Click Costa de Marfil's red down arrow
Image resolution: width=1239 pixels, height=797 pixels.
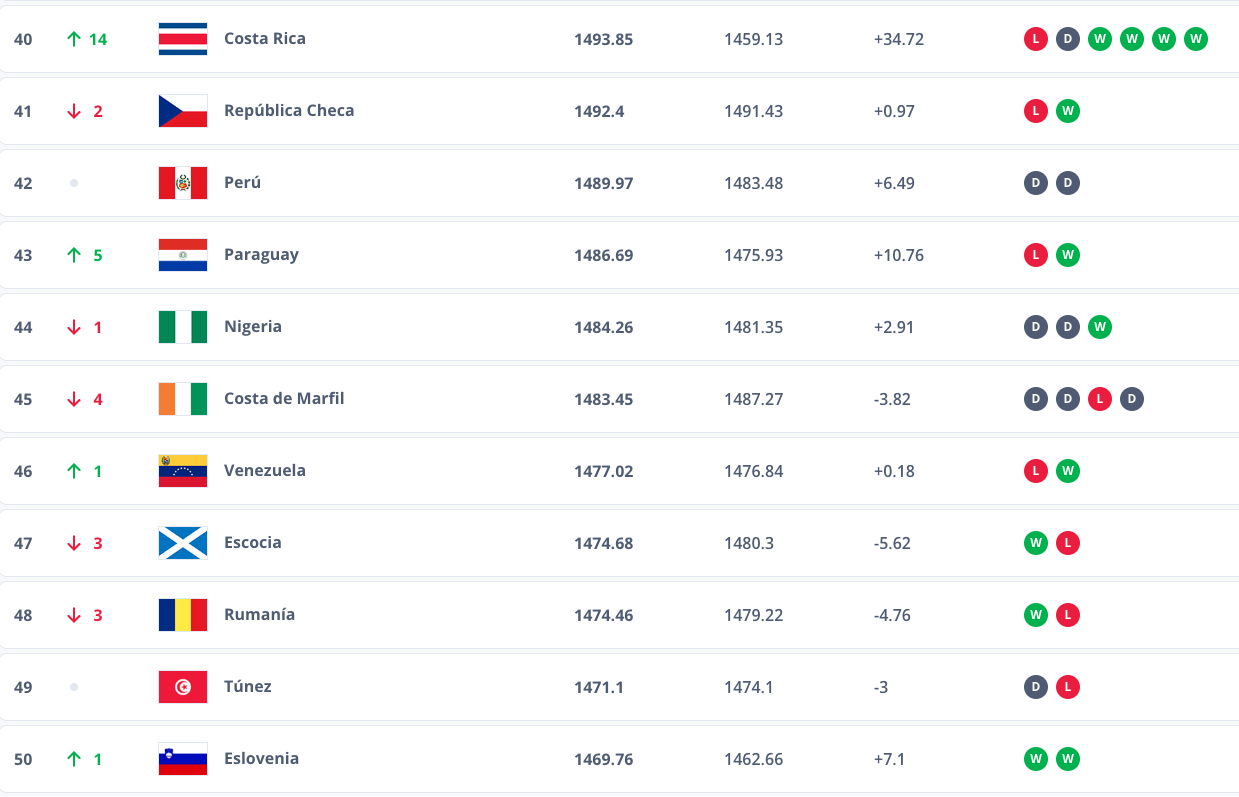pyautogui.click(x=73, y=399)
